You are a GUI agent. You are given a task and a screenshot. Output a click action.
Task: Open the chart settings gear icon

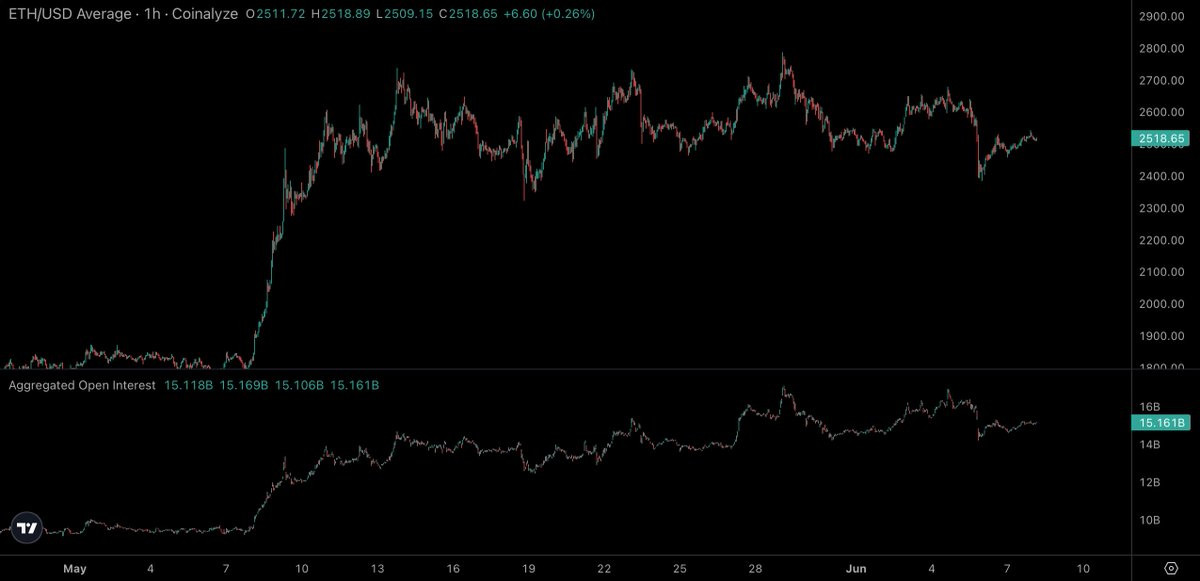(x=1170, y=568)
